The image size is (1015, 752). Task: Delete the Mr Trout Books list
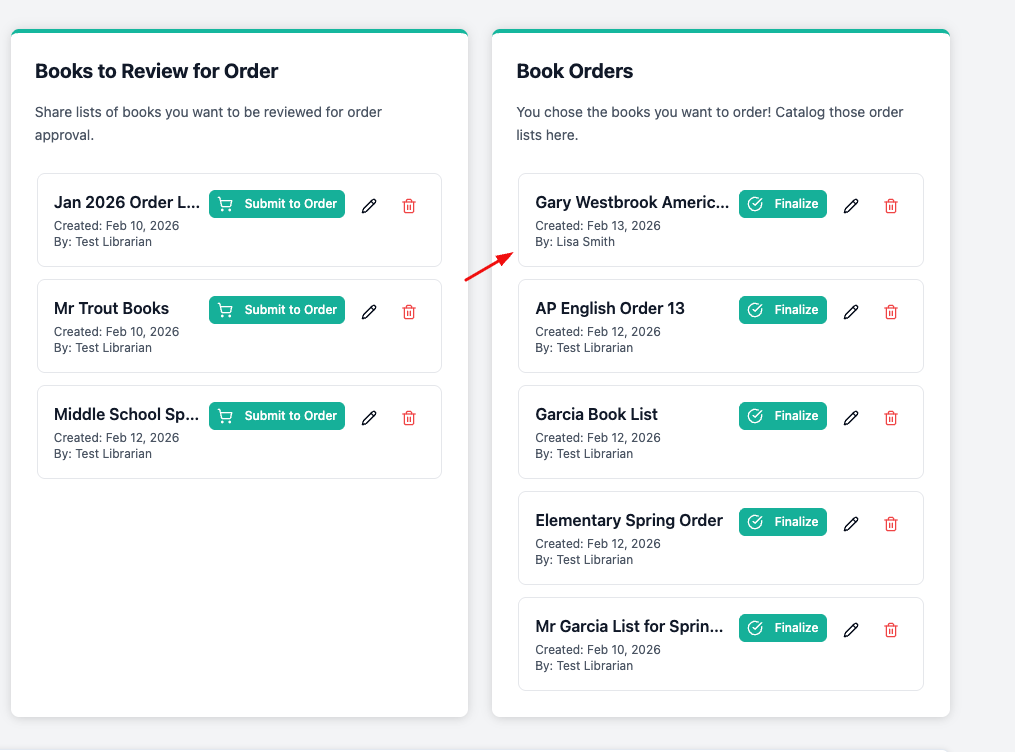pyautogui.click(x=408, y=312)
